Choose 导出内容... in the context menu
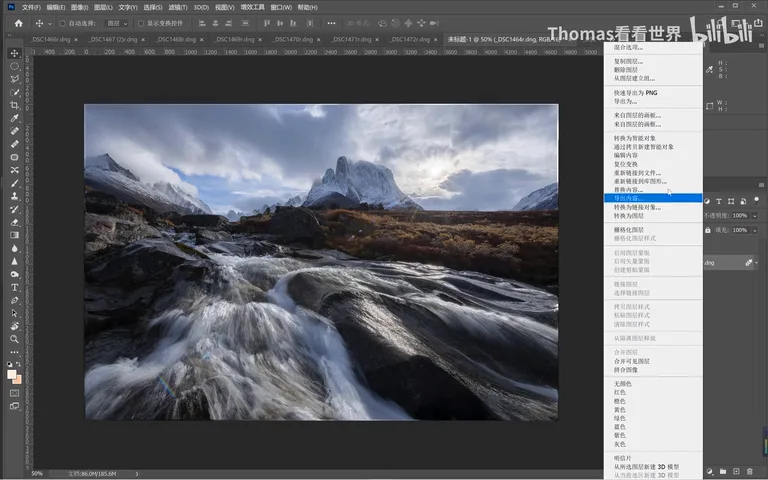Screen dimensions: 768x480 [x=653, y=198]
